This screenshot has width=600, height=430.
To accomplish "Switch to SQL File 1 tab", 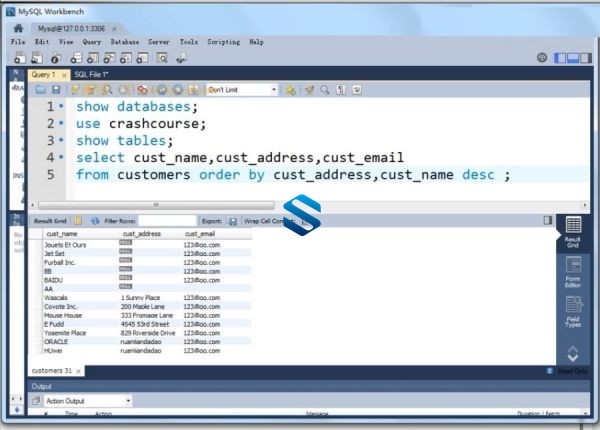I will click(92, 75).
